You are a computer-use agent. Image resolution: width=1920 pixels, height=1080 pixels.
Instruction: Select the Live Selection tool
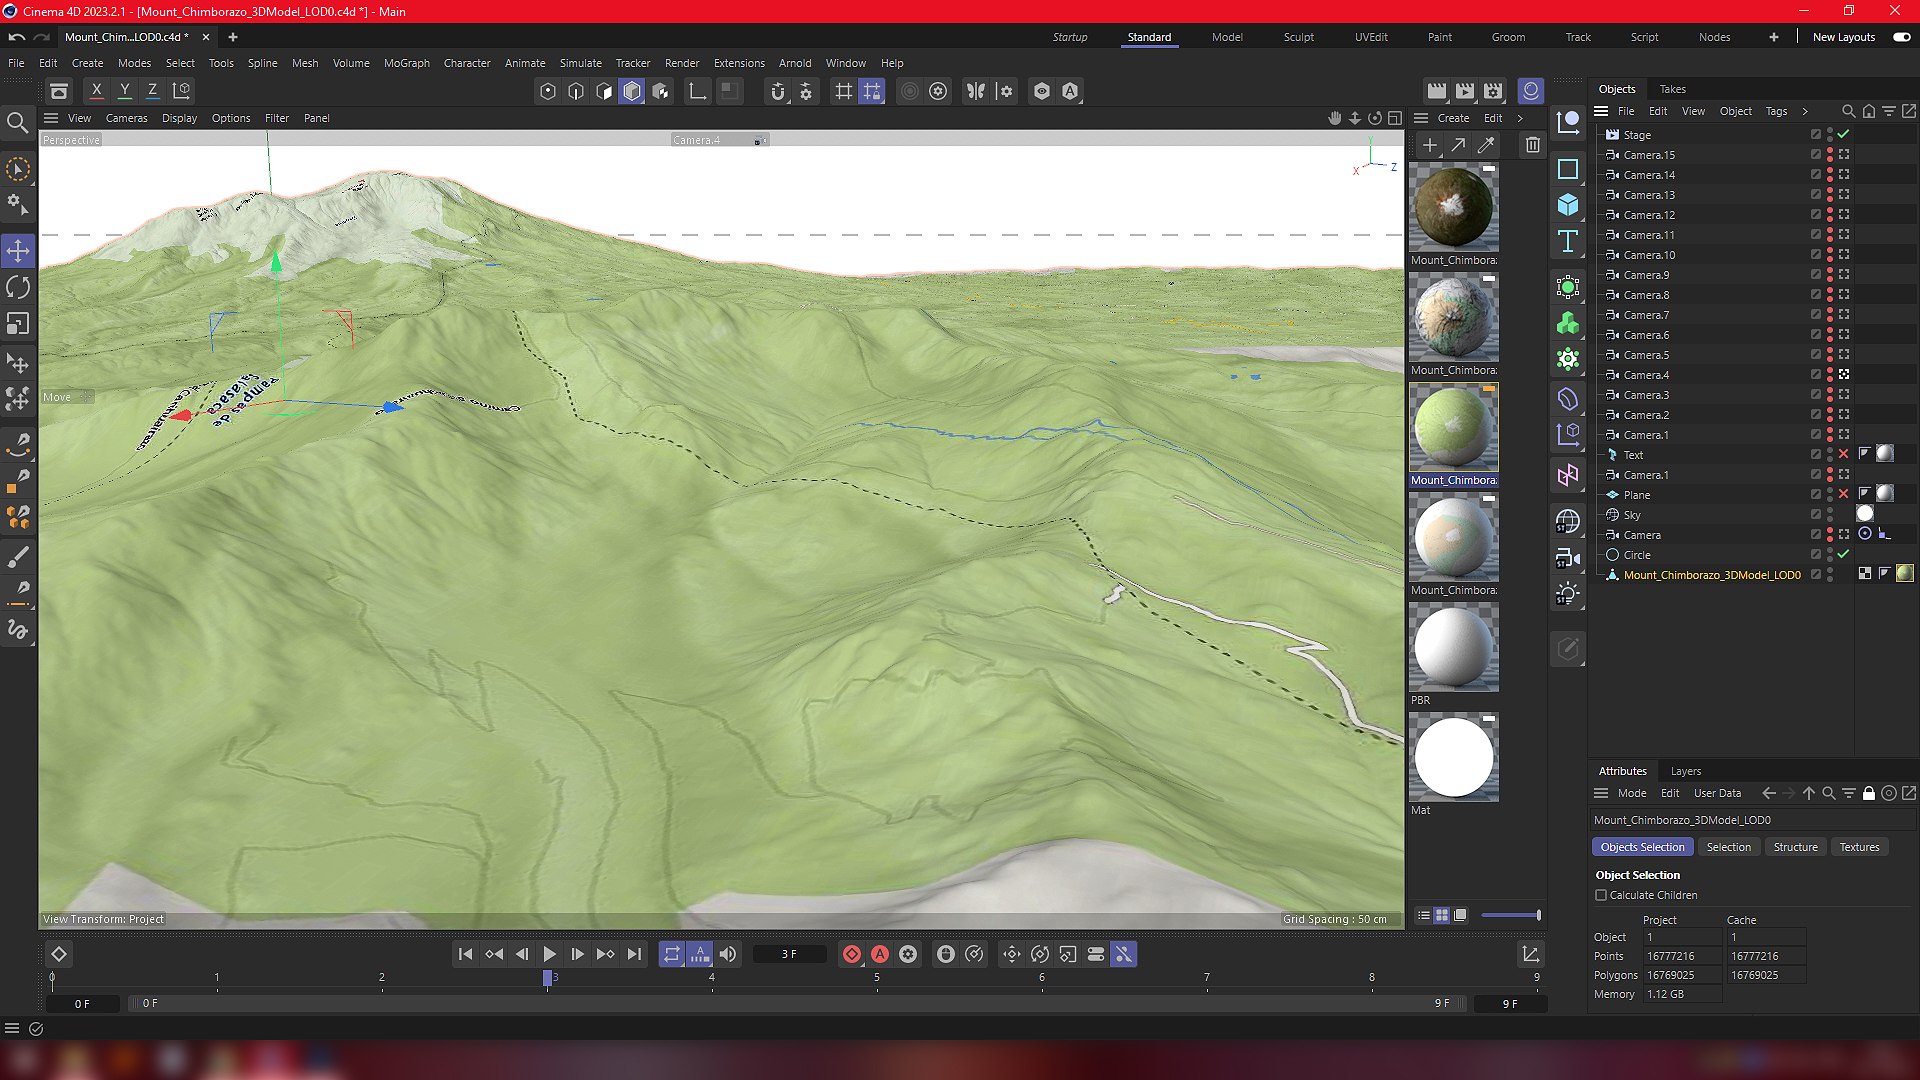click(18, 169)
